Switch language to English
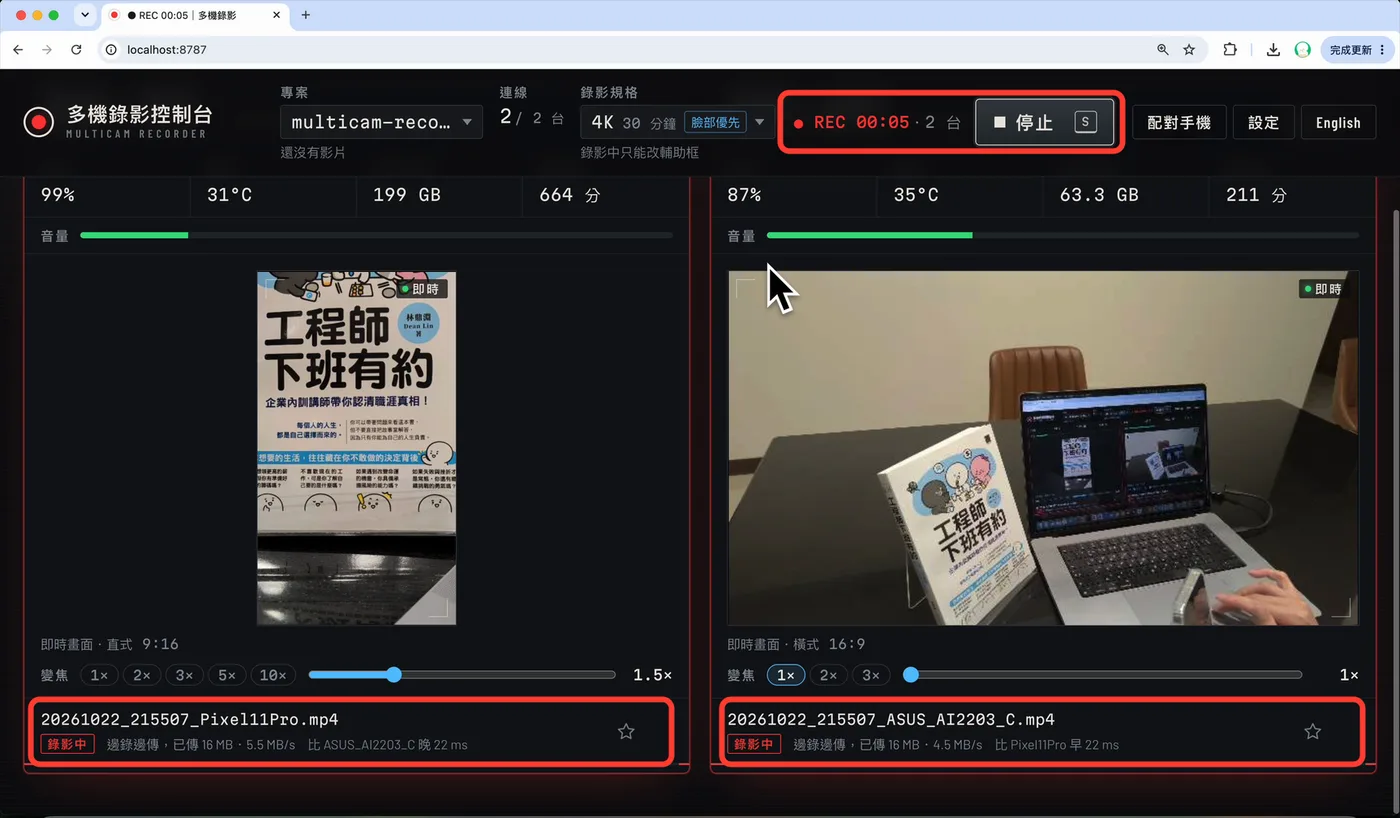The height and width of the screenshot is (818, 1400). [x=1338, y=122]
